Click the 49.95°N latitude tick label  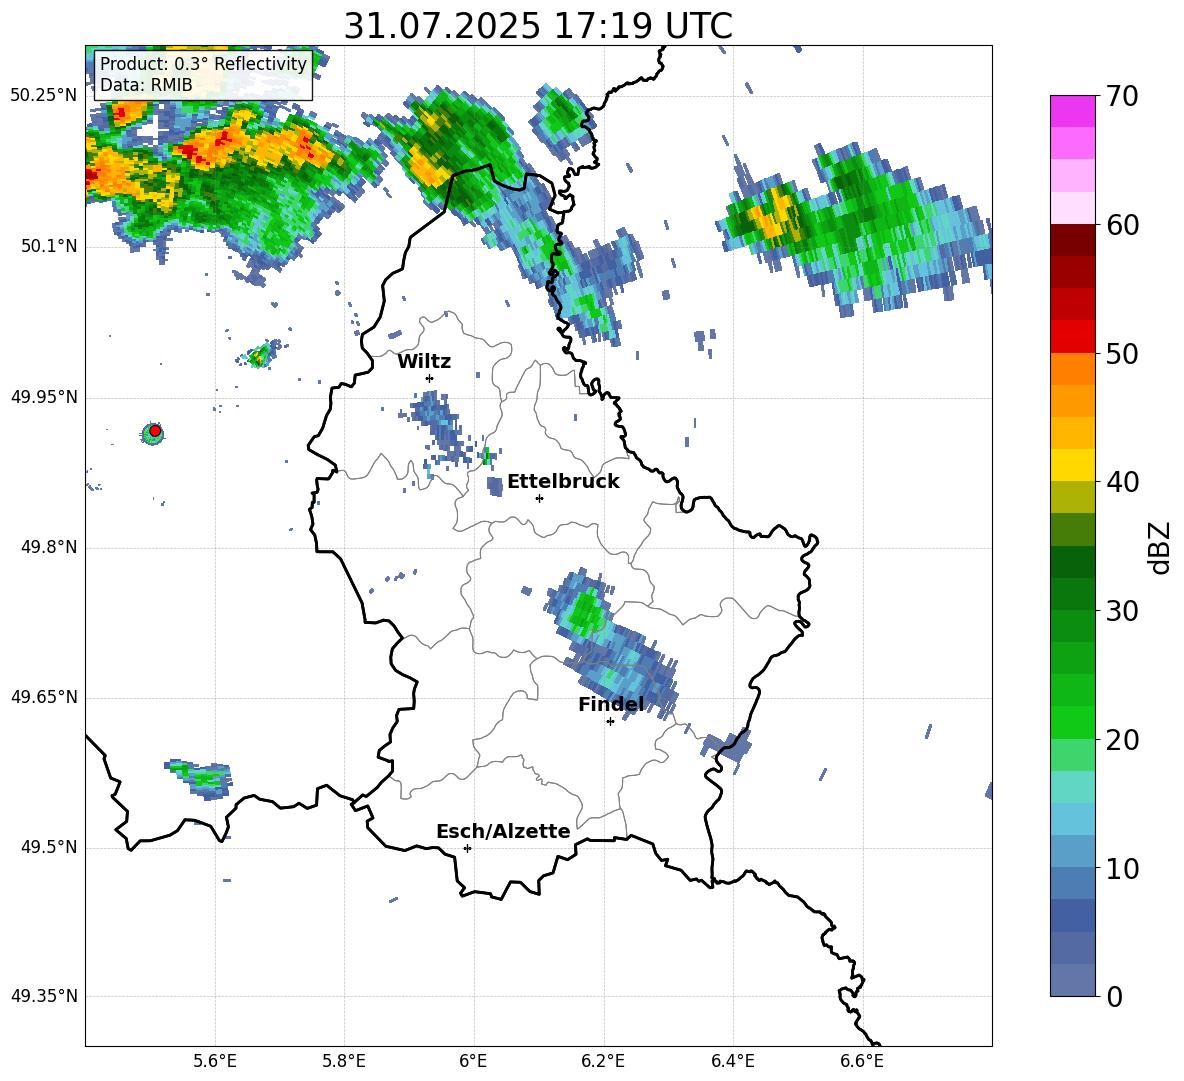pos(44,397)
